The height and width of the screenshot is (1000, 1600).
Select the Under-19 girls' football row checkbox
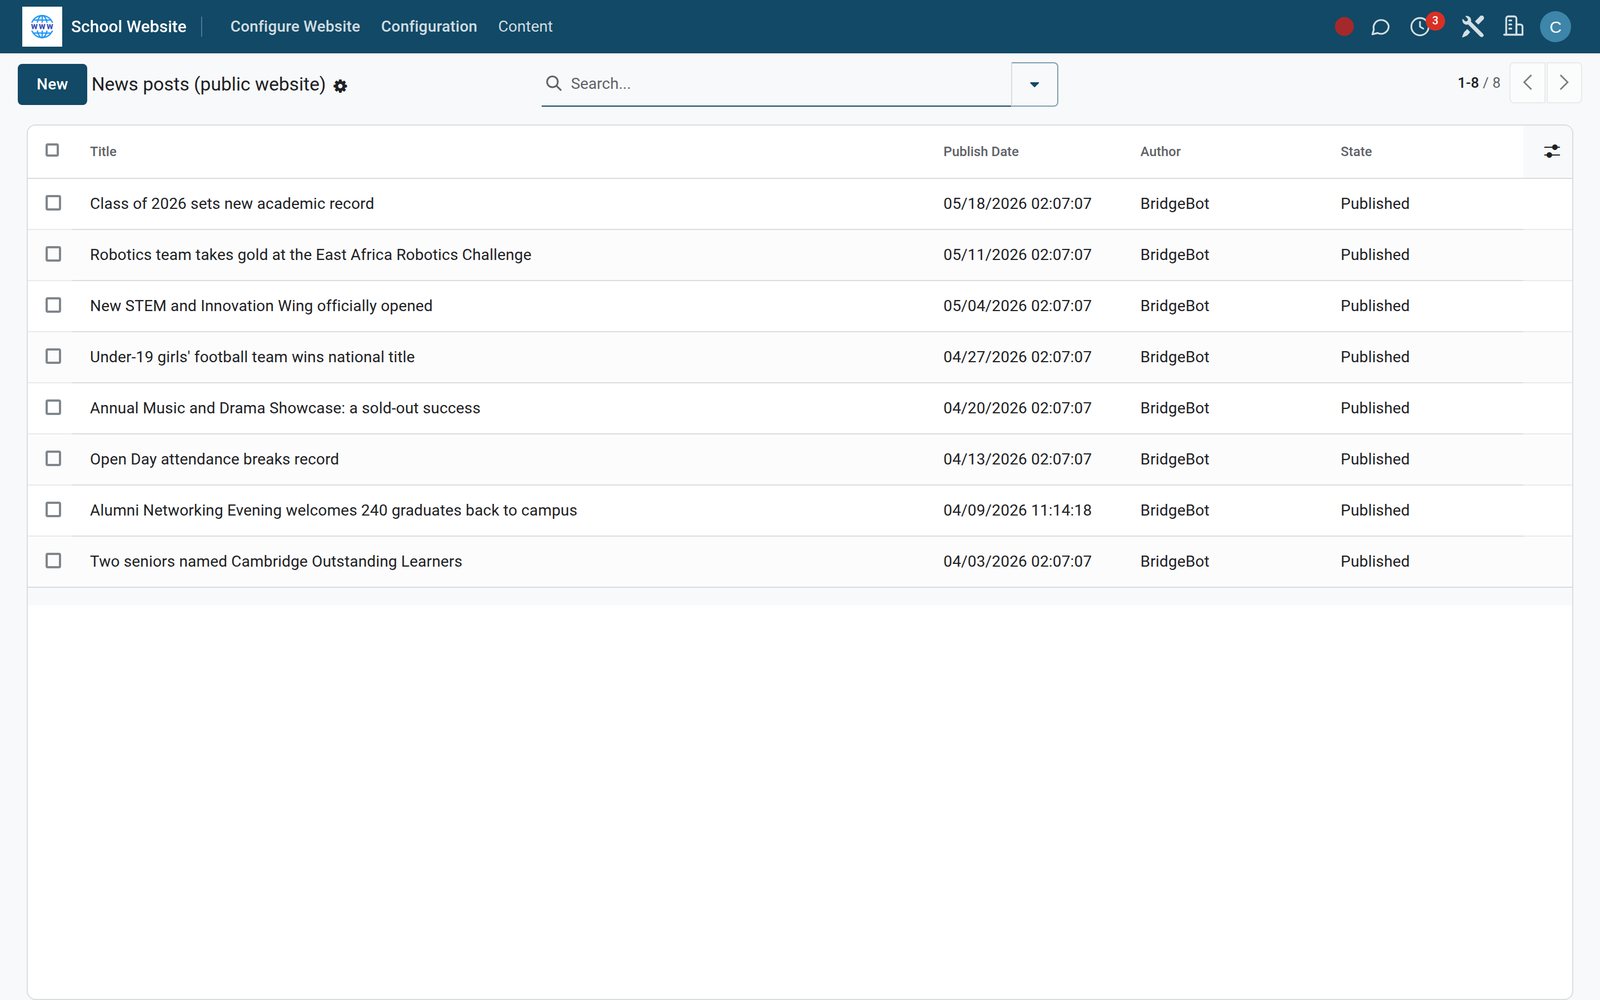(x=53, y=356)
